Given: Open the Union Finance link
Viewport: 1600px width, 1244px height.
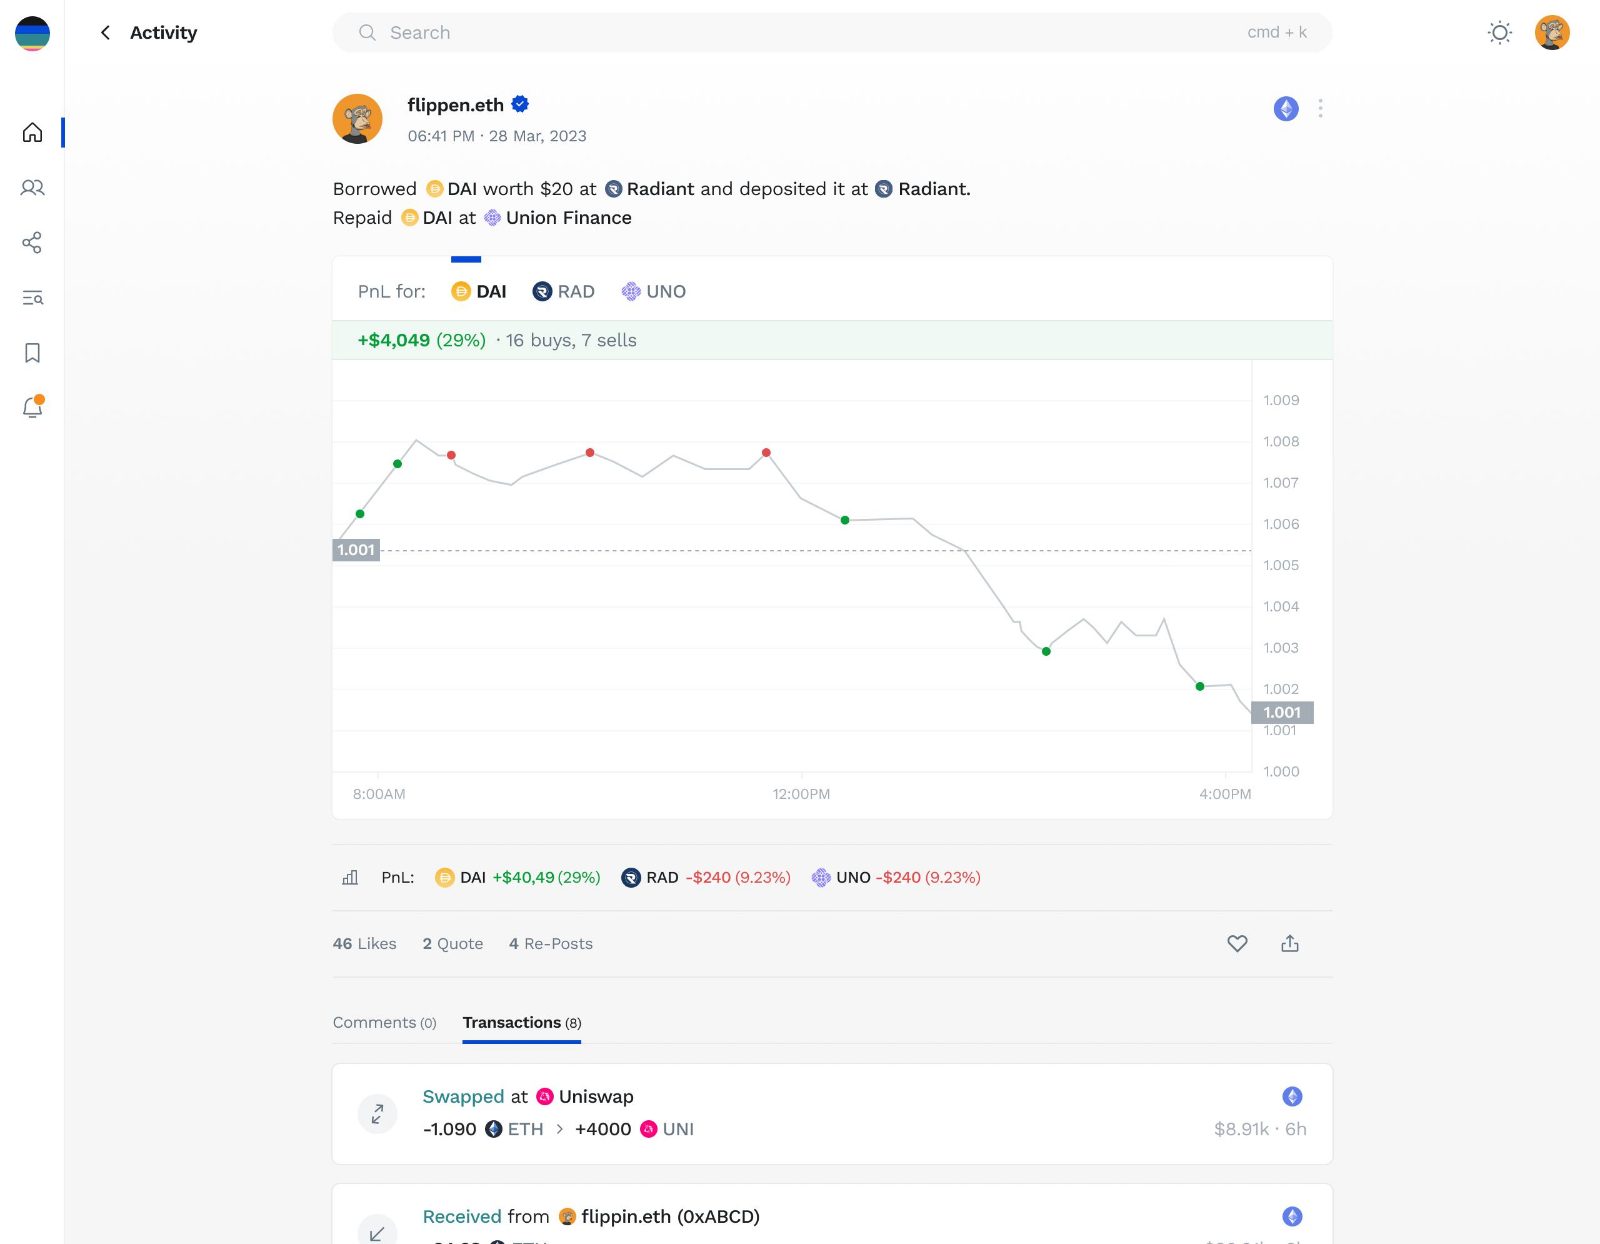Looking at the screenshot, I should (557, 218).
